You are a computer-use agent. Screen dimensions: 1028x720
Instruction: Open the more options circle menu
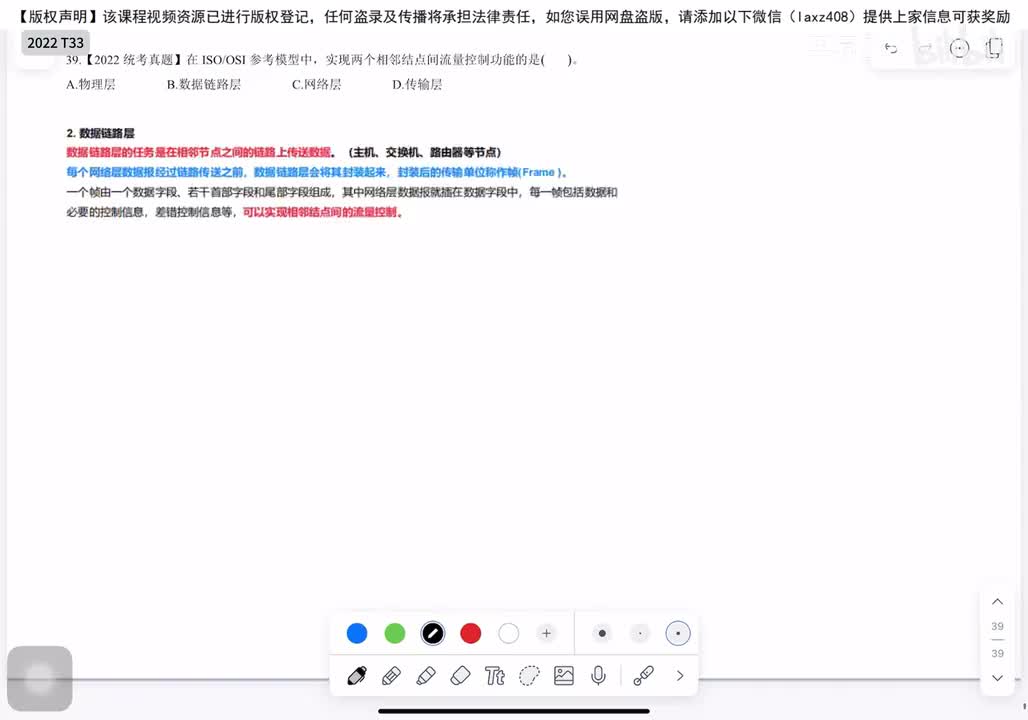[x=959, y=48]
